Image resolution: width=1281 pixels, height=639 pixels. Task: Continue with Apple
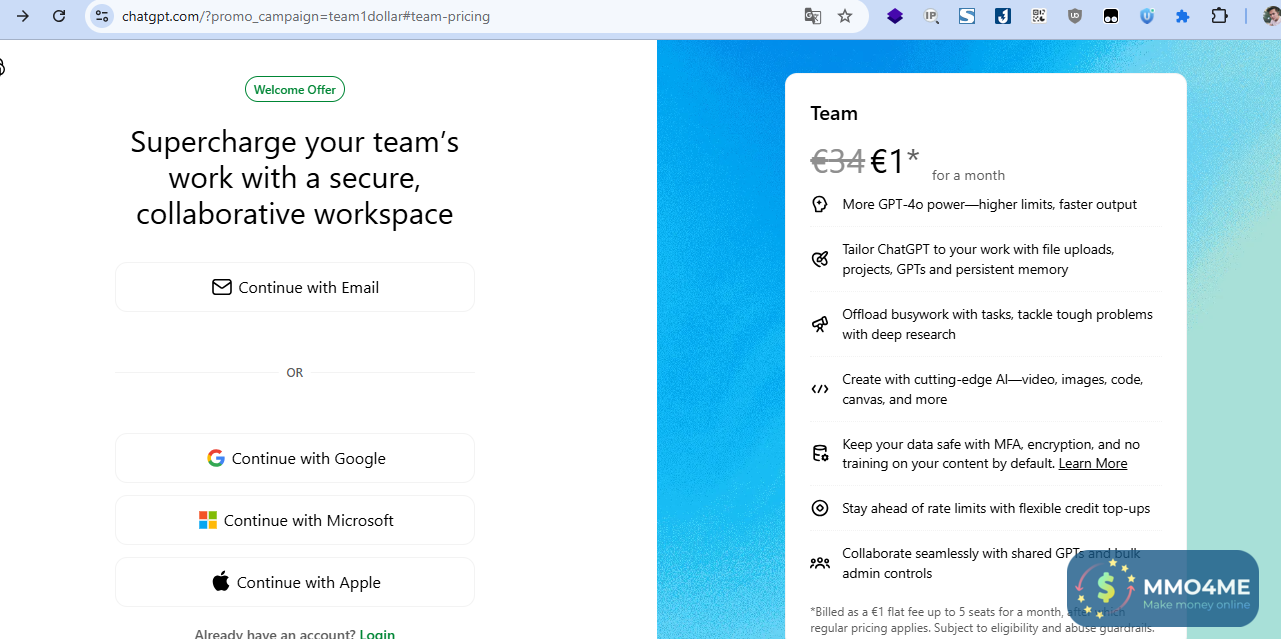click(x=295, y=582)
